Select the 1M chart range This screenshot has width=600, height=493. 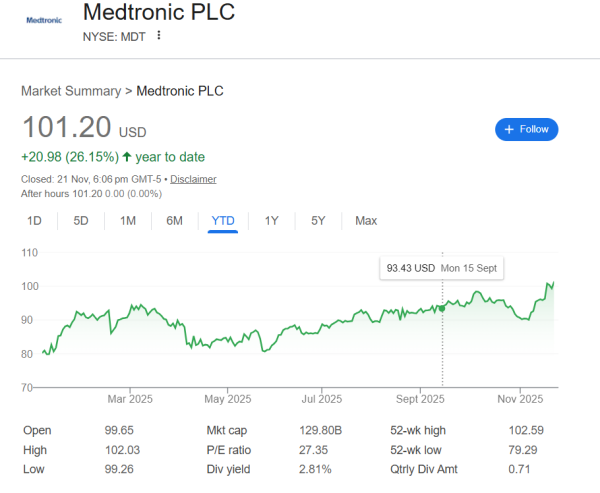tap(127, 220)
